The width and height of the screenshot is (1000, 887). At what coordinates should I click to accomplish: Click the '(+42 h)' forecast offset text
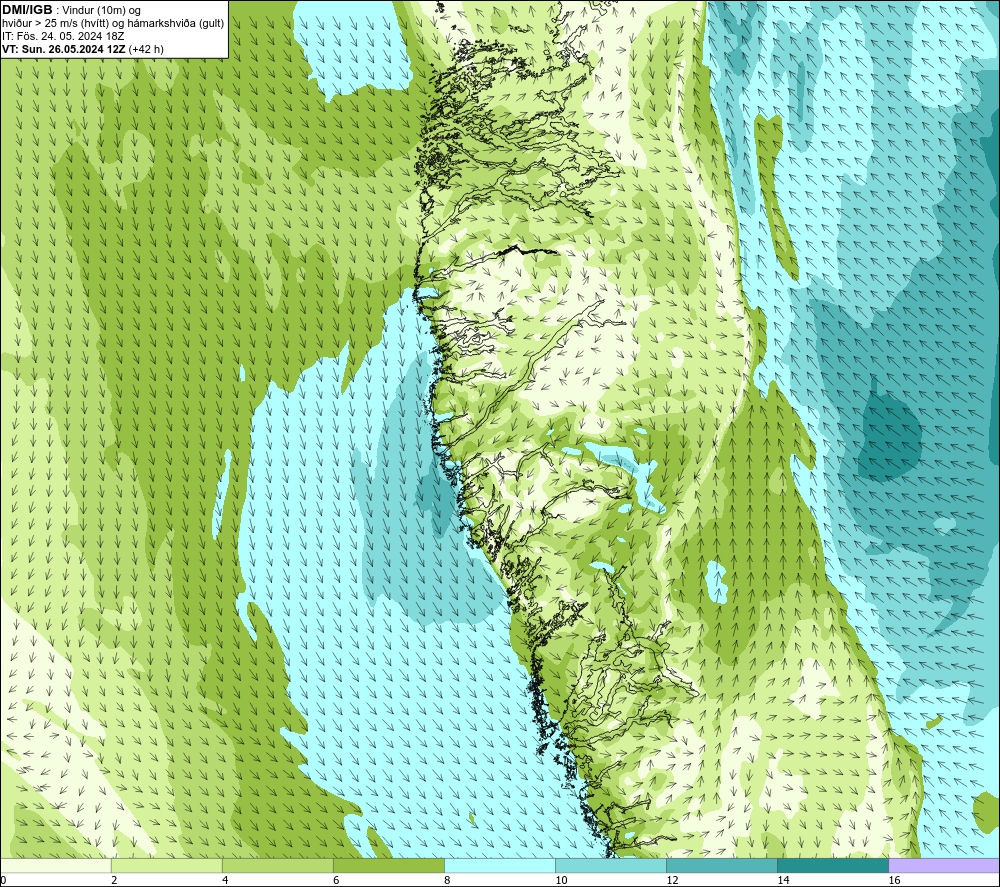coord(146,49)
